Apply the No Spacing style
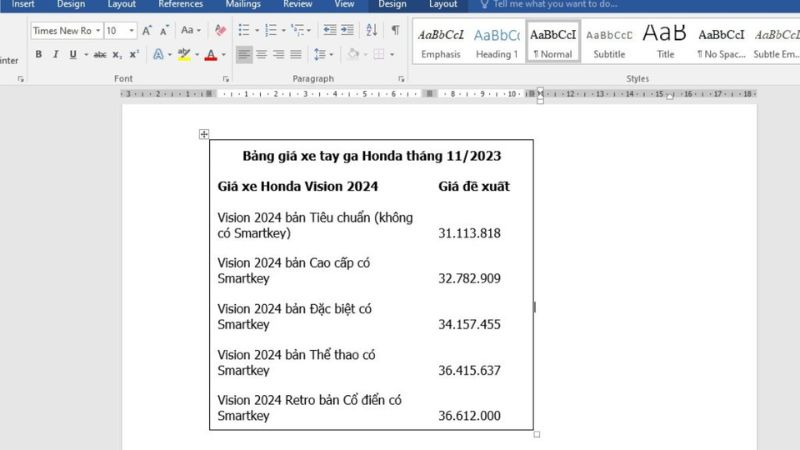 [721, 42]
